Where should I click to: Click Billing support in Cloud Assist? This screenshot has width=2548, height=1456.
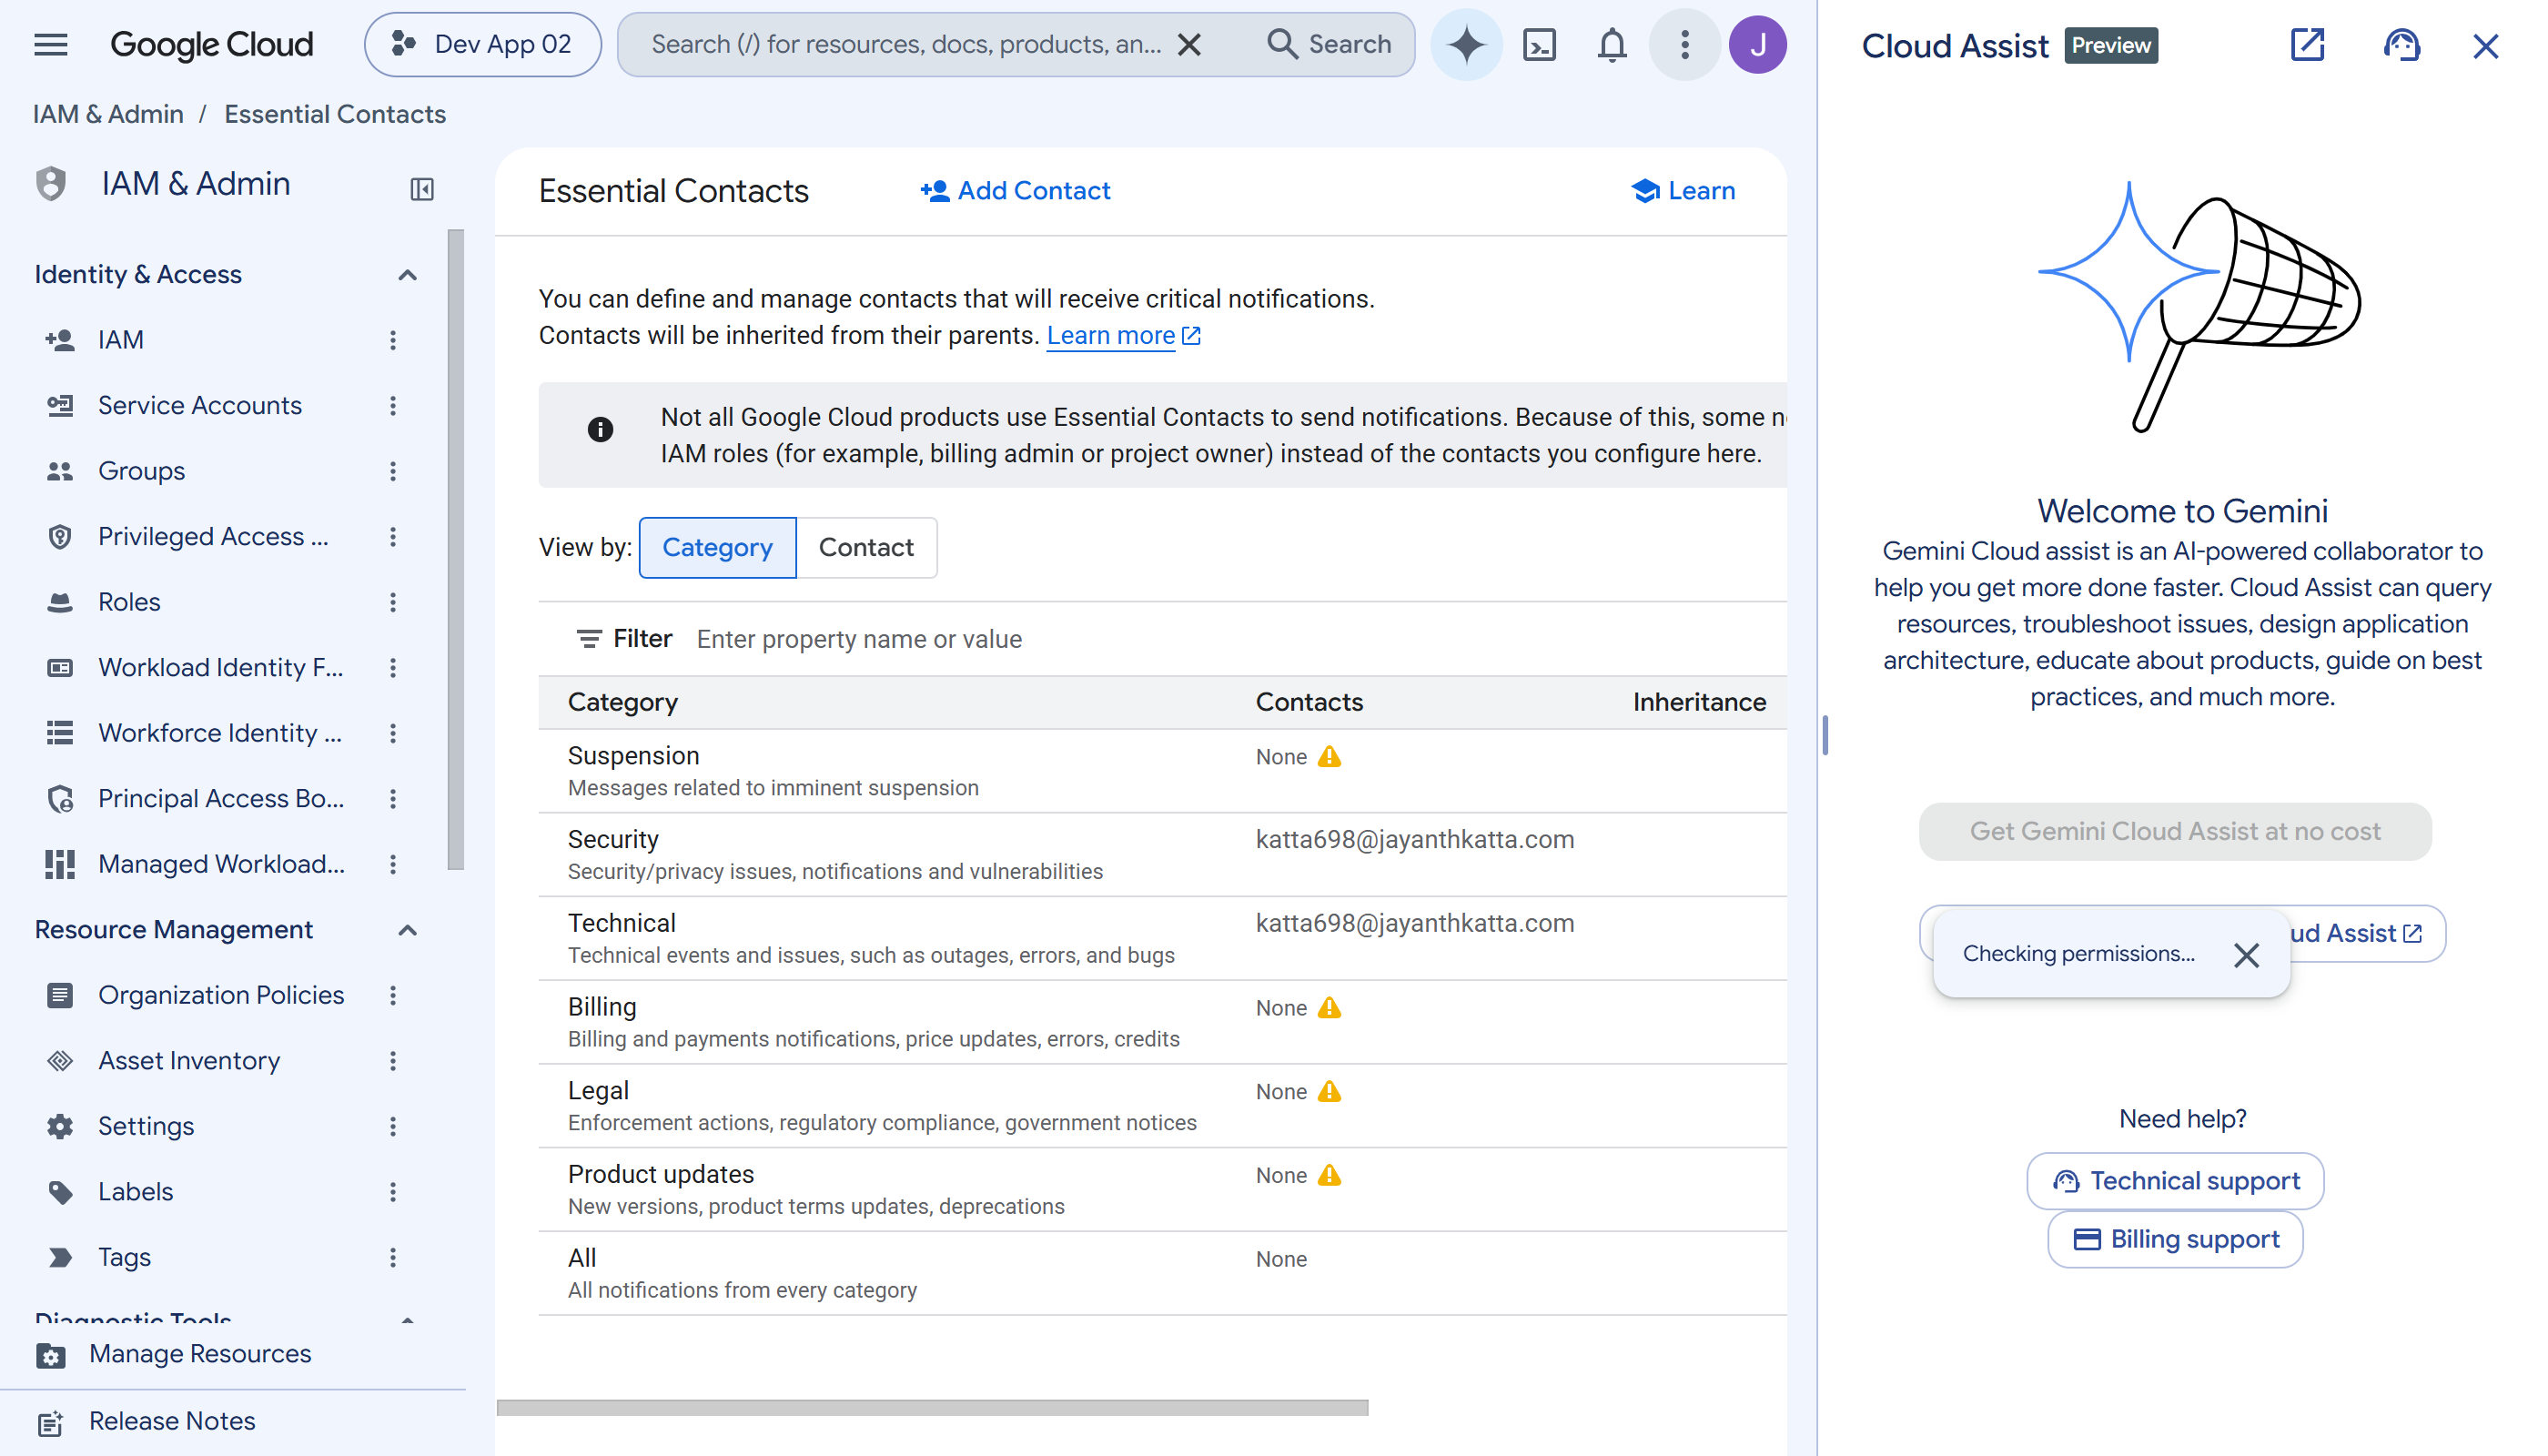click(2175, 1240)
